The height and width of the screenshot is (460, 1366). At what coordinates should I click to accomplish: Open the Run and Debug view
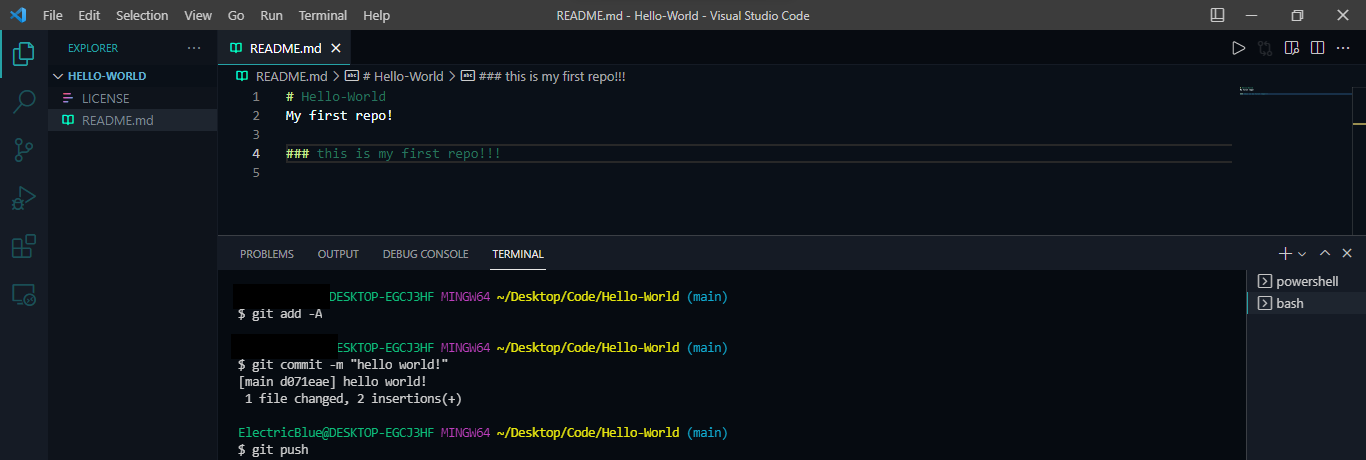pos(23,198)
